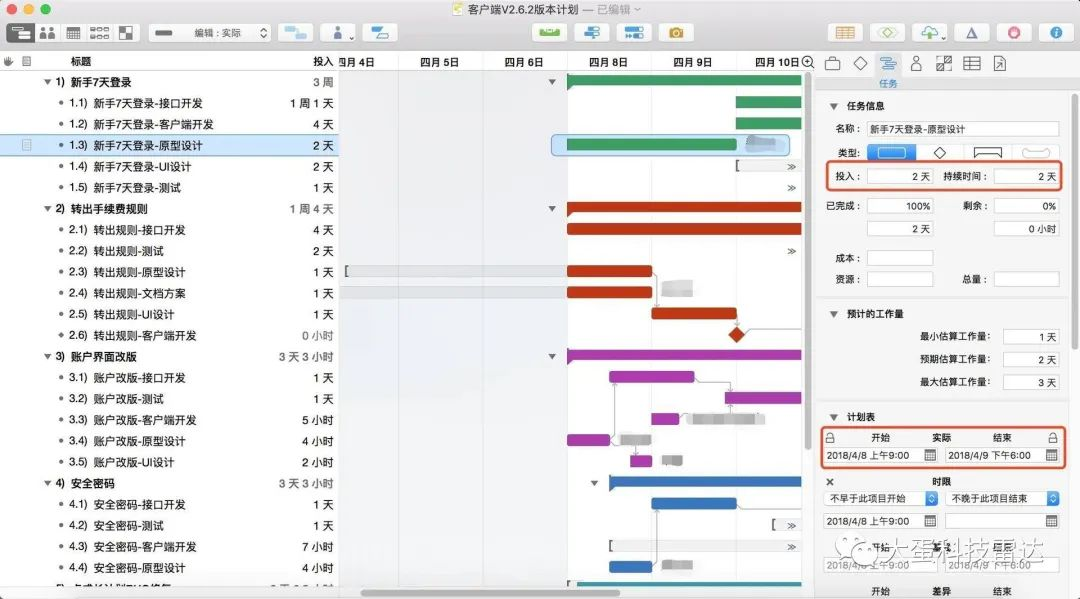Collapse group 3) 账户界面改版
The height and width of the screenshot is (599, 1080).
(47, 357)
